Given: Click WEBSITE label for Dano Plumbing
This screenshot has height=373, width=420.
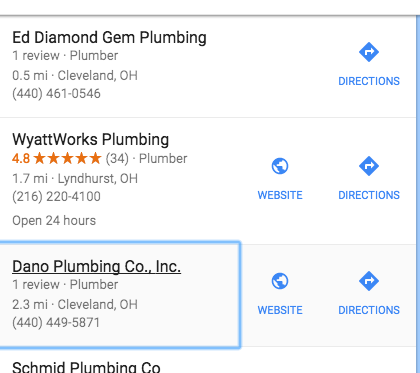Looking at the screenshot, I should 280,310.
